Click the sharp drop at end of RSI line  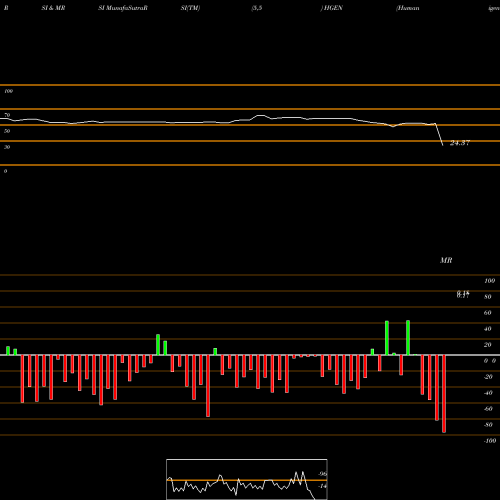tap(439, 135)
